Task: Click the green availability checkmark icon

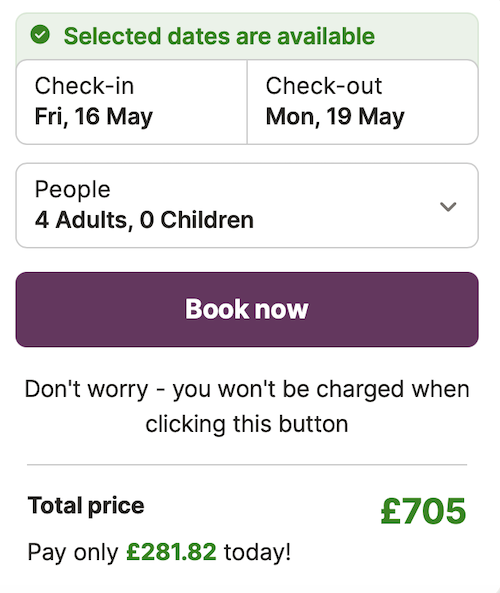Action: pos(40,35)
